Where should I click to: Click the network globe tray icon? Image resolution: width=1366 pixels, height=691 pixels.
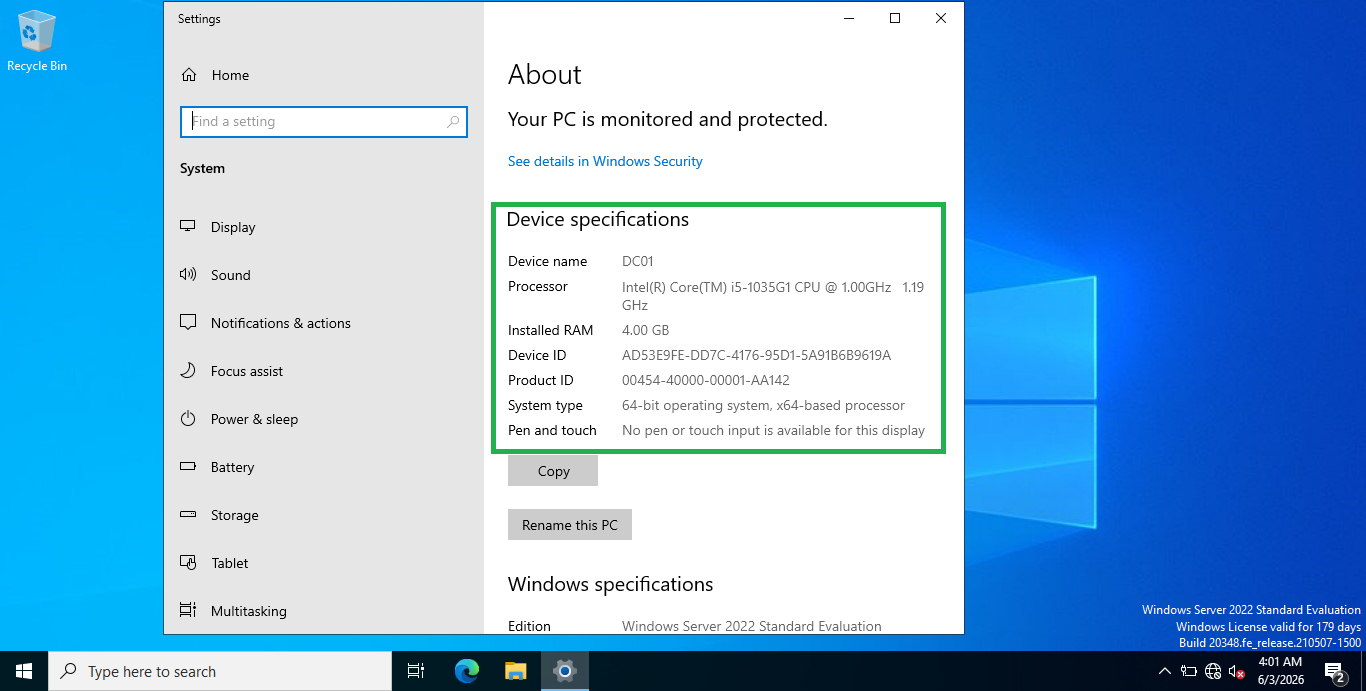(1213, 671)
